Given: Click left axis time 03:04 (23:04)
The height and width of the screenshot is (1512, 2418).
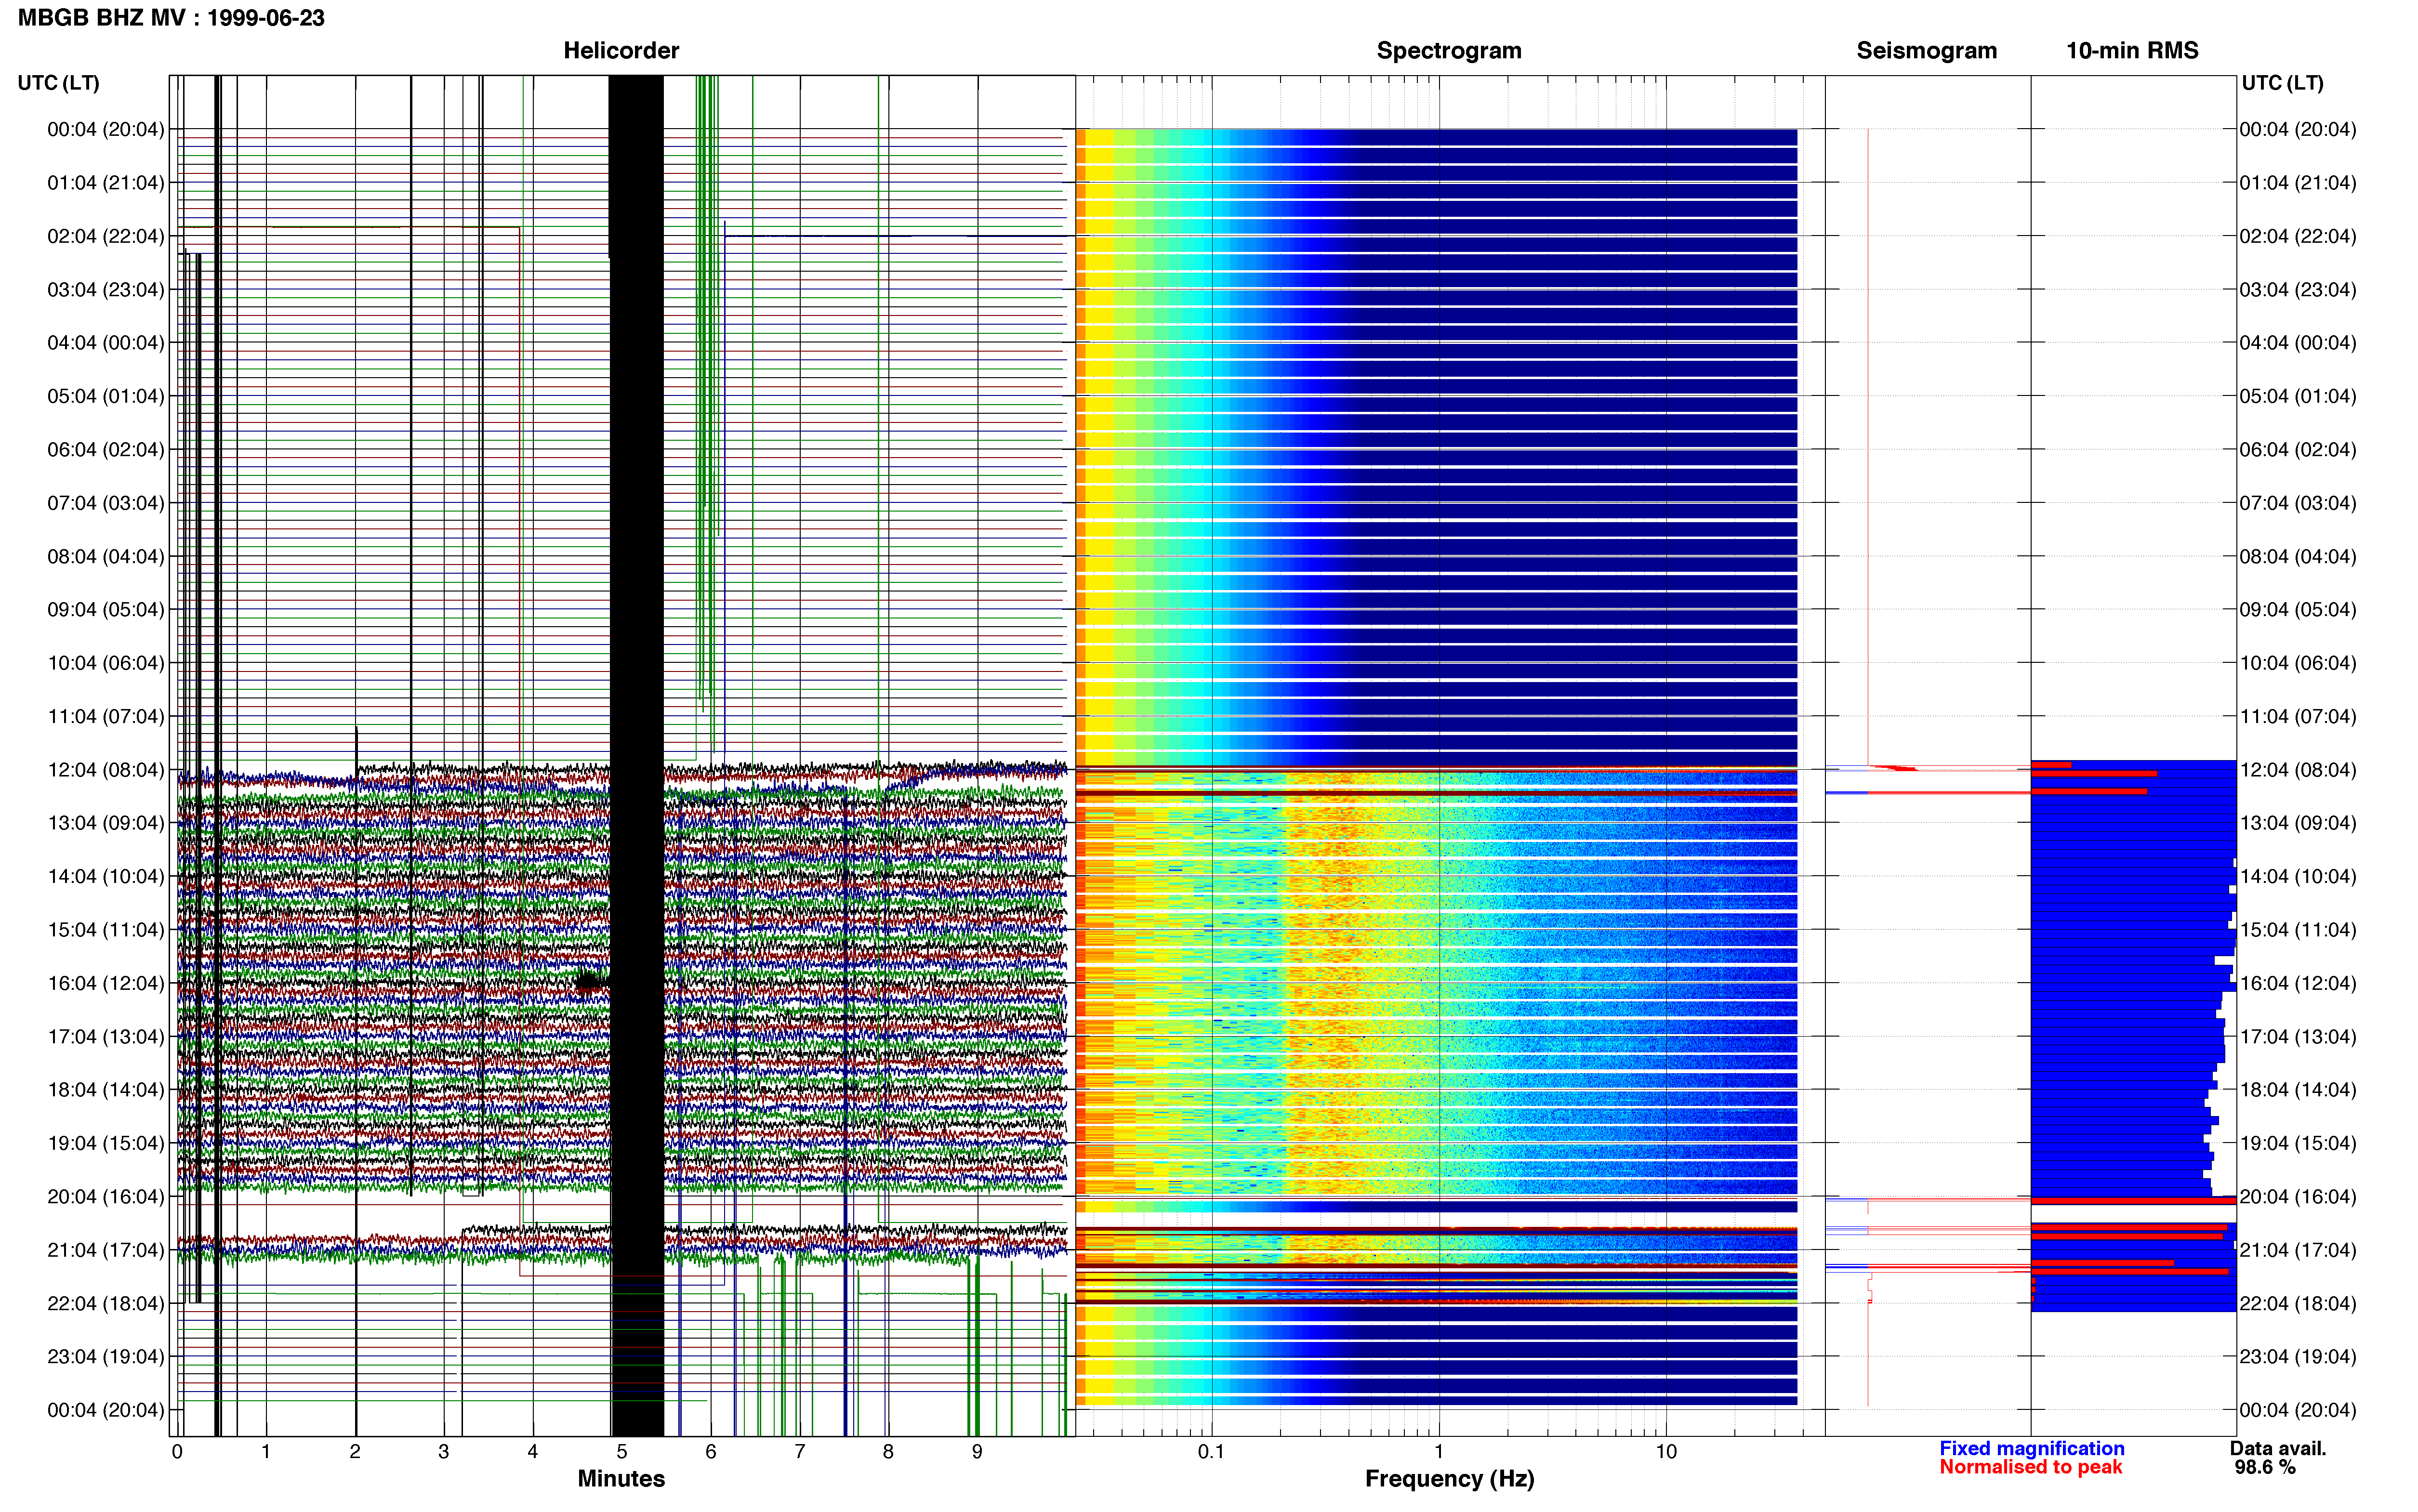Looking at the screenshot, I should tap(106, 290).
